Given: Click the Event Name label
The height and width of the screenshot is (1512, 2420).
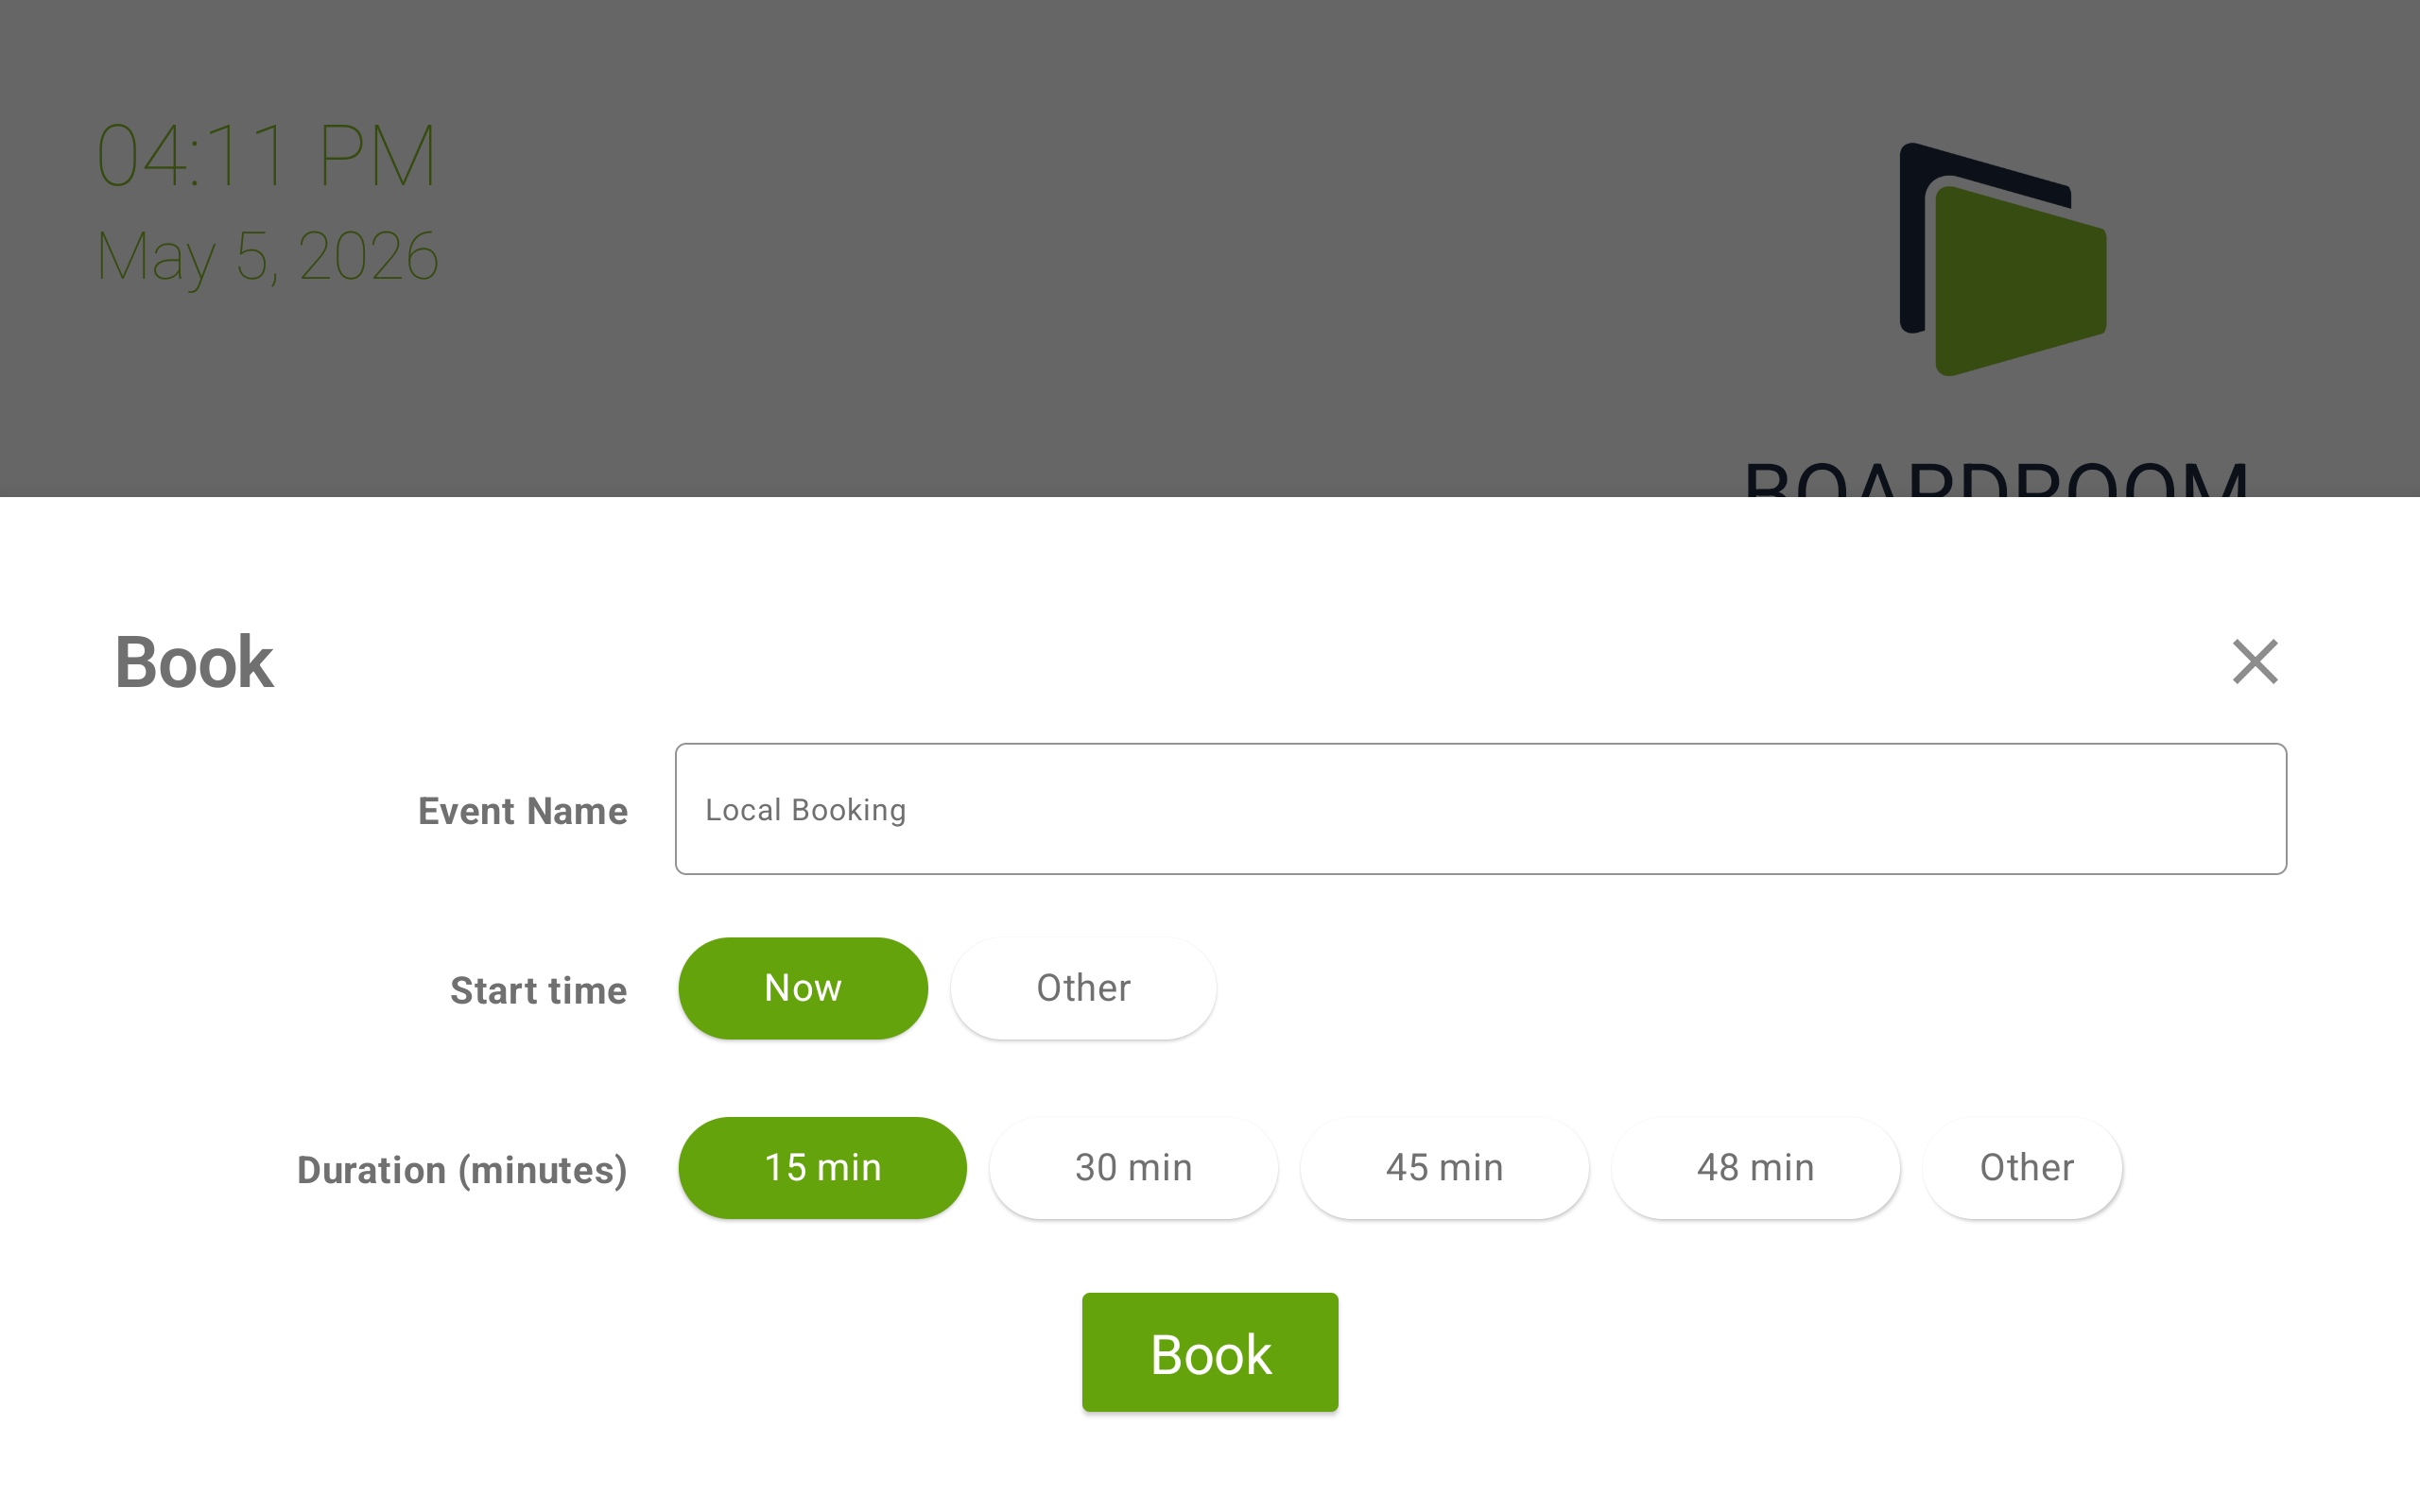Looking at the screenshot, I should [x=523, y=811].
